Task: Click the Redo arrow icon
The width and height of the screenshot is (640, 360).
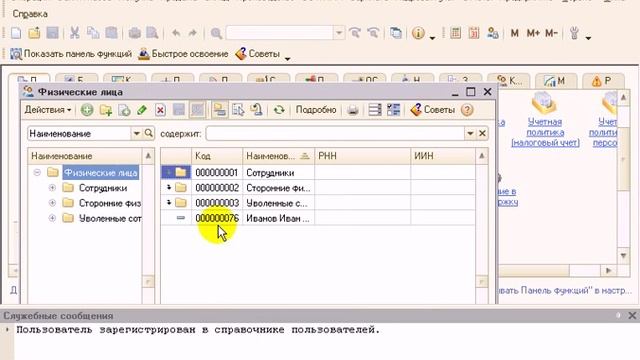Action: [x=193, y=33]
